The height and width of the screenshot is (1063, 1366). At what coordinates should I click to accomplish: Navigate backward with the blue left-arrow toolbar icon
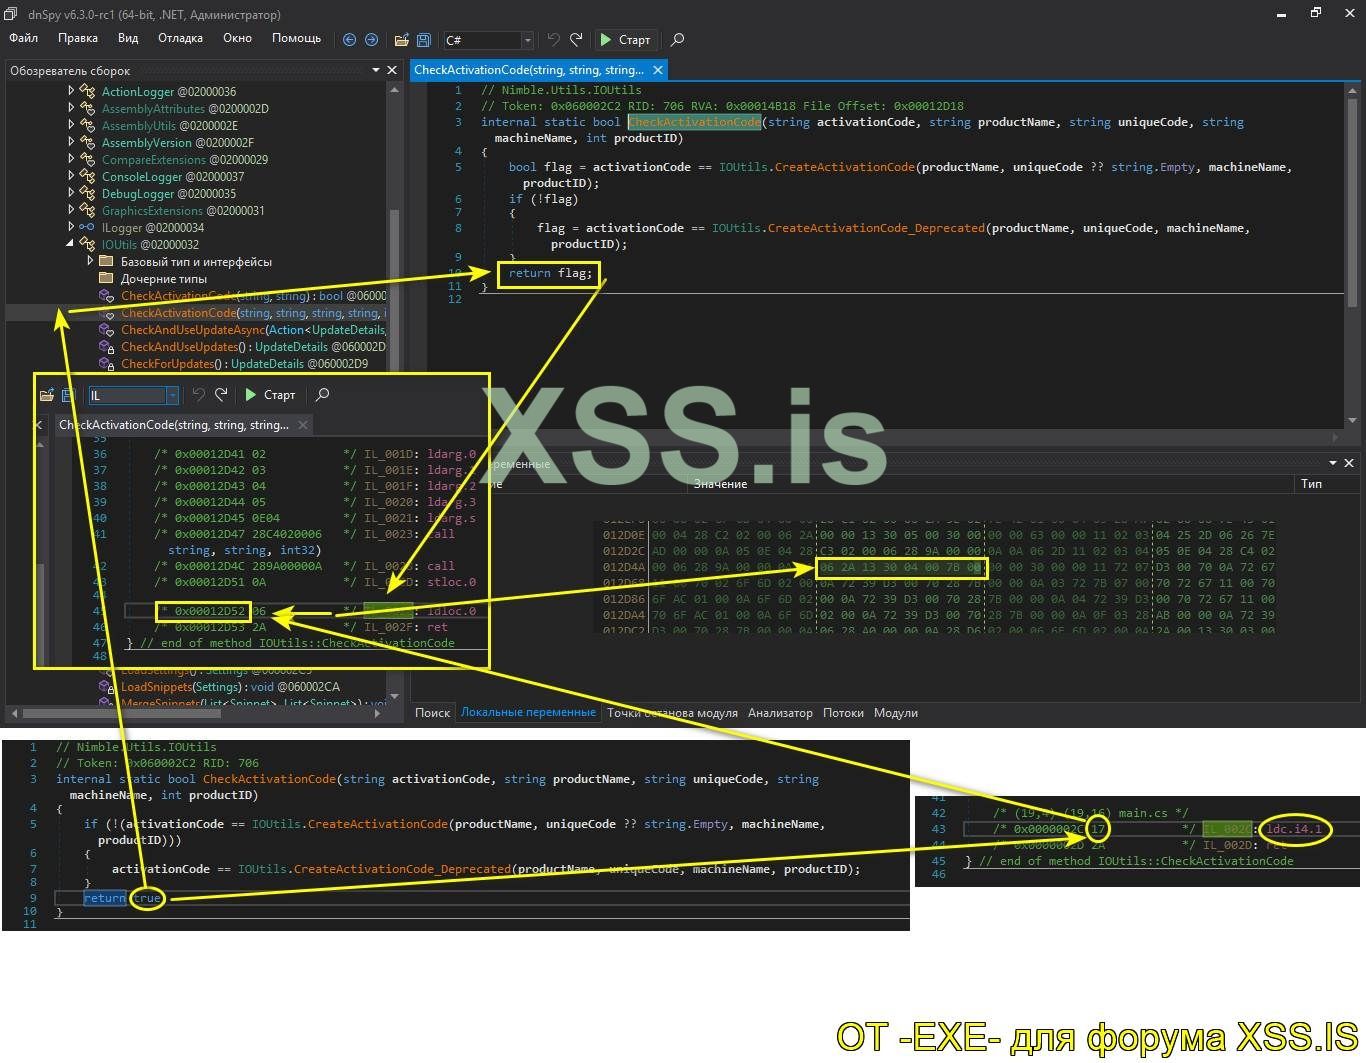[x=349, y=40]
